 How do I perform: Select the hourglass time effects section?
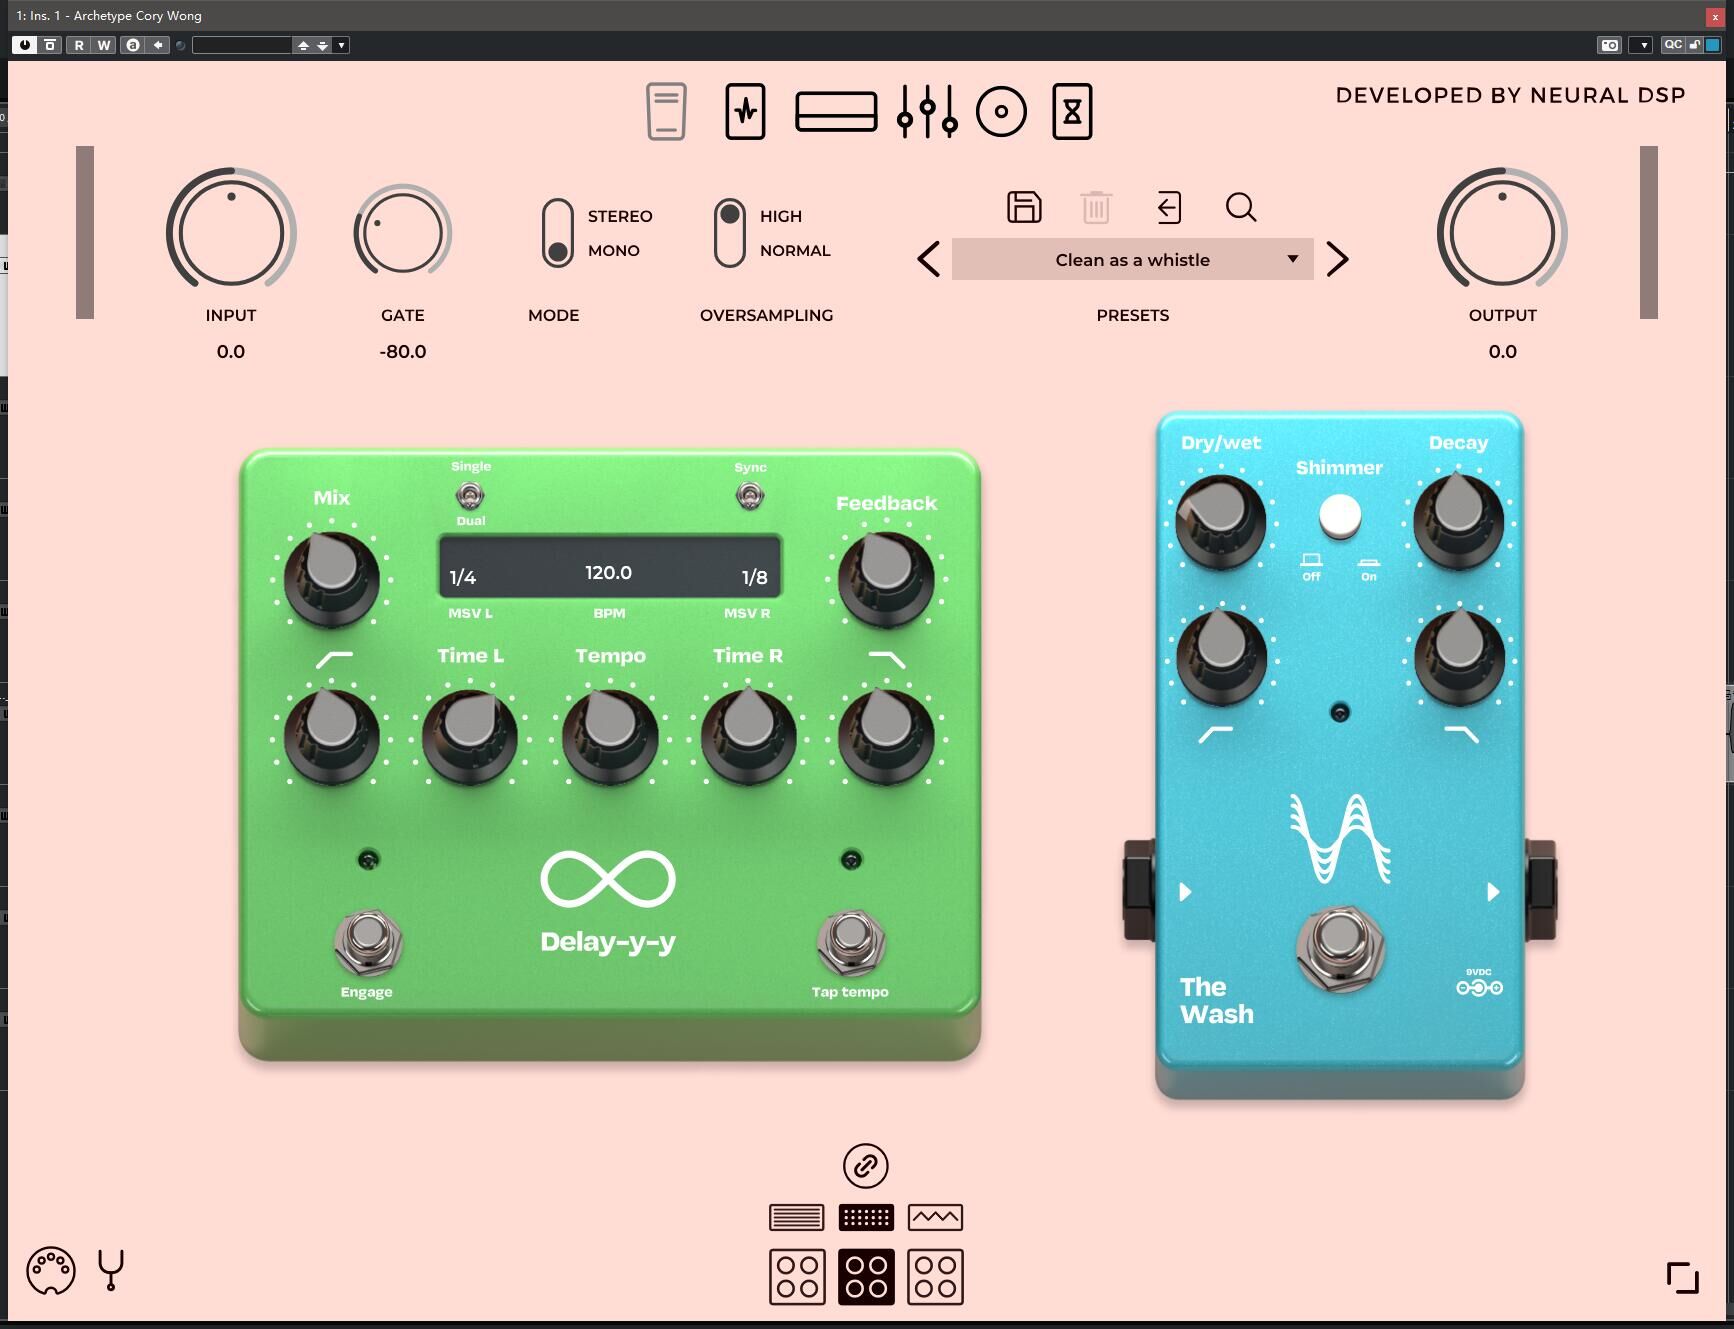point(1072,111)
